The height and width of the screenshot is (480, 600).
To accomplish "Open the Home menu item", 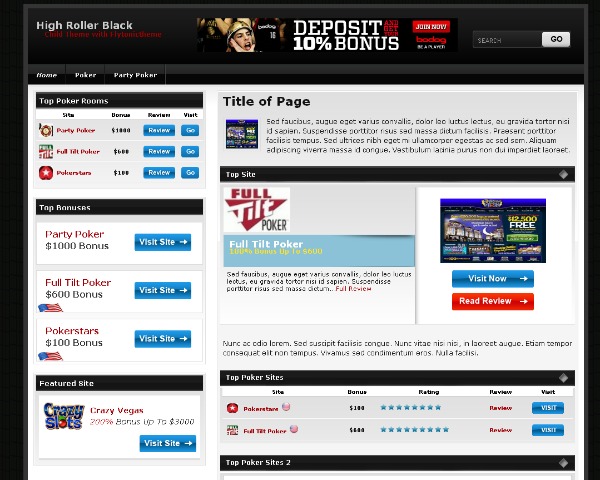I will pos(47,75).
